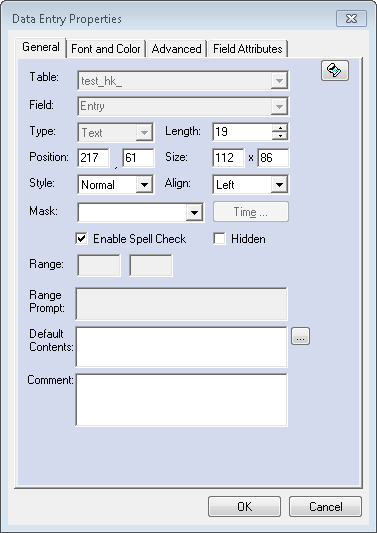Disable the Enable Spell Check checkbox

pyautogui.click(x=82, y=239)
